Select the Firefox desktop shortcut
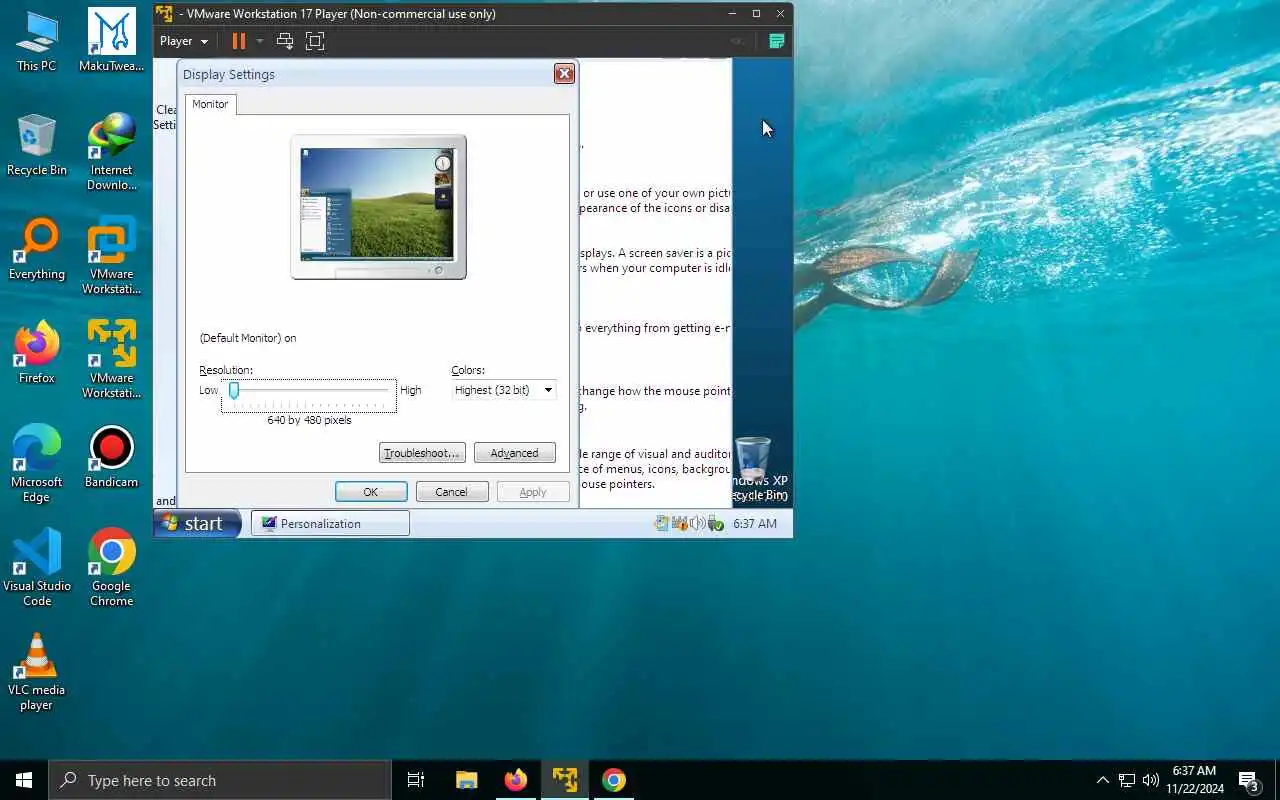Screen dimensions: 1280x800 point(37,354)
